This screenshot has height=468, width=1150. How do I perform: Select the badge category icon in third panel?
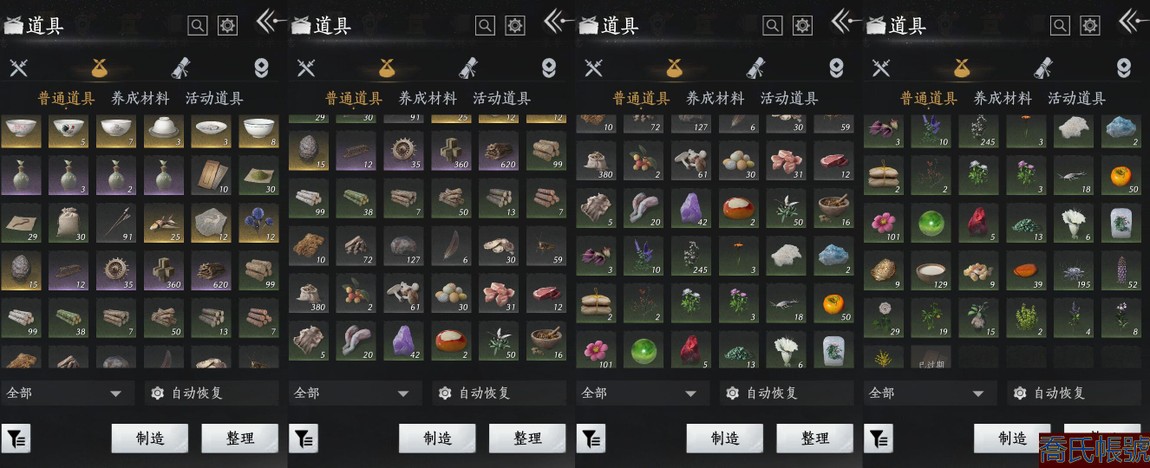836,68
